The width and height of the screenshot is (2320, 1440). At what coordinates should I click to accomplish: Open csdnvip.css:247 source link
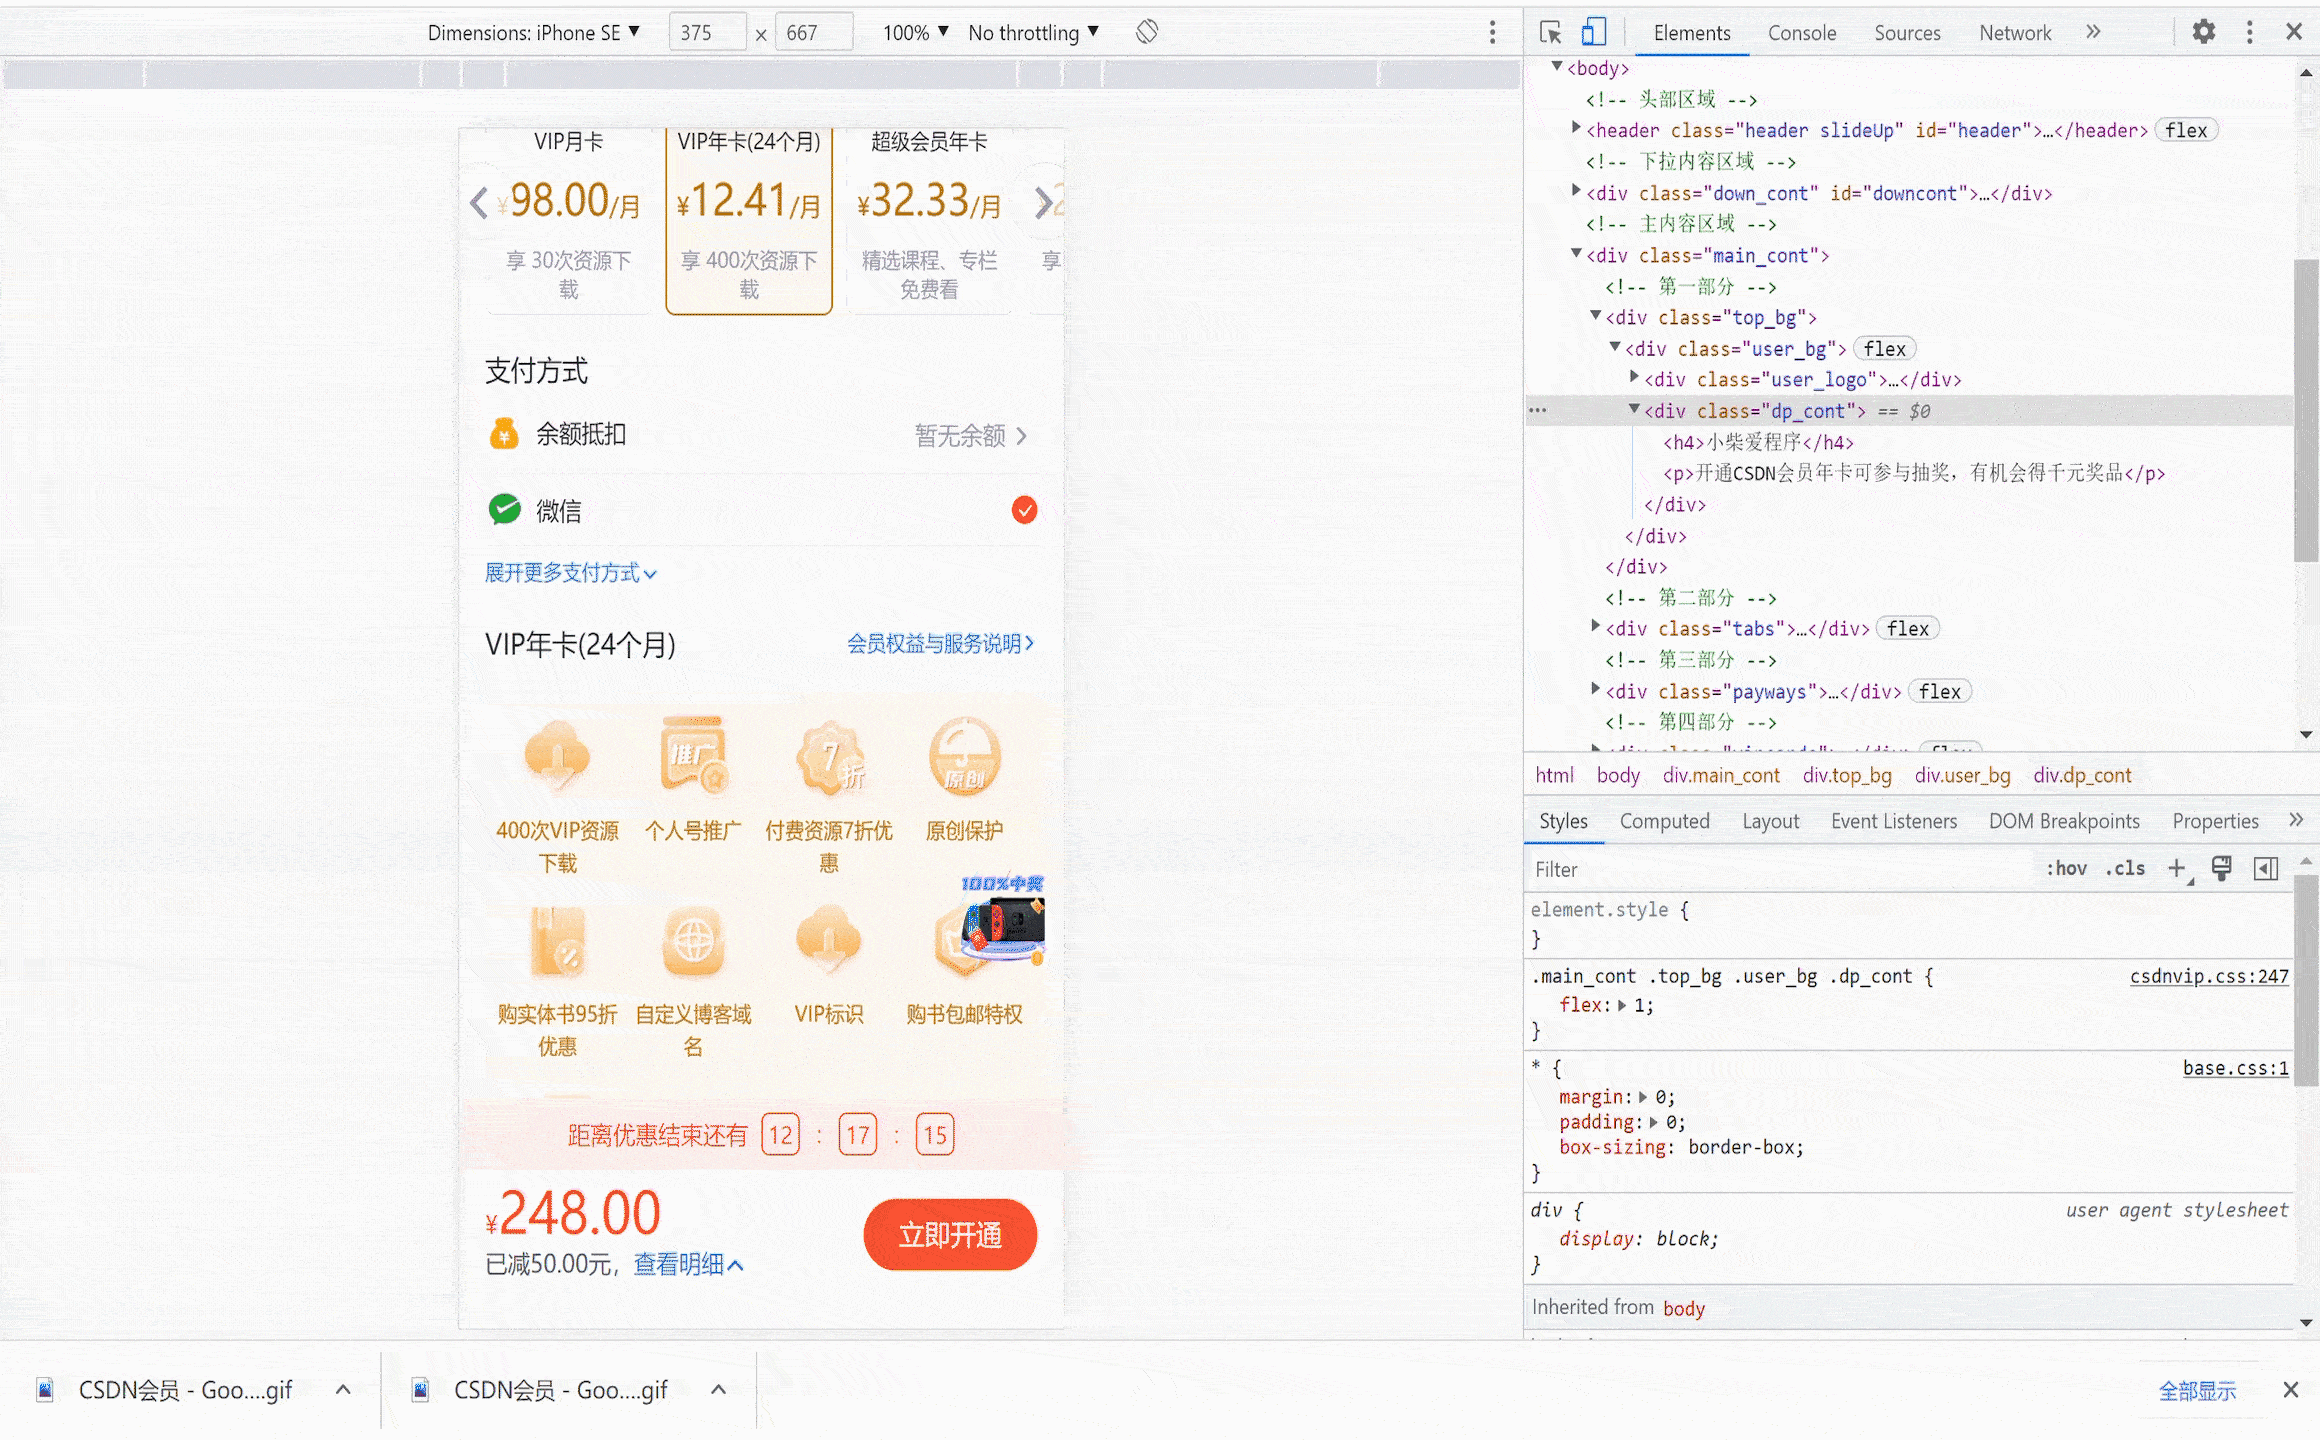coord(2209,977)
